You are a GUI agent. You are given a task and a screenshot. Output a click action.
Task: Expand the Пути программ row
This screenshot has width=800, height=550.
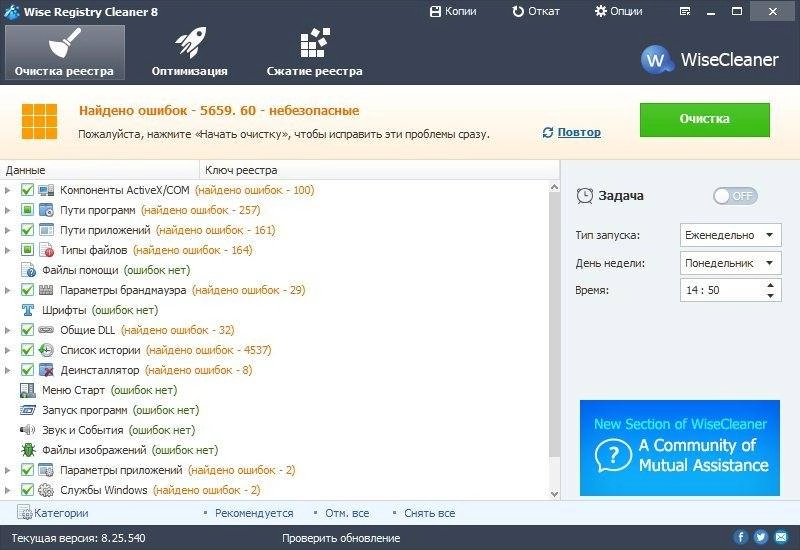(x=7, y=210)
